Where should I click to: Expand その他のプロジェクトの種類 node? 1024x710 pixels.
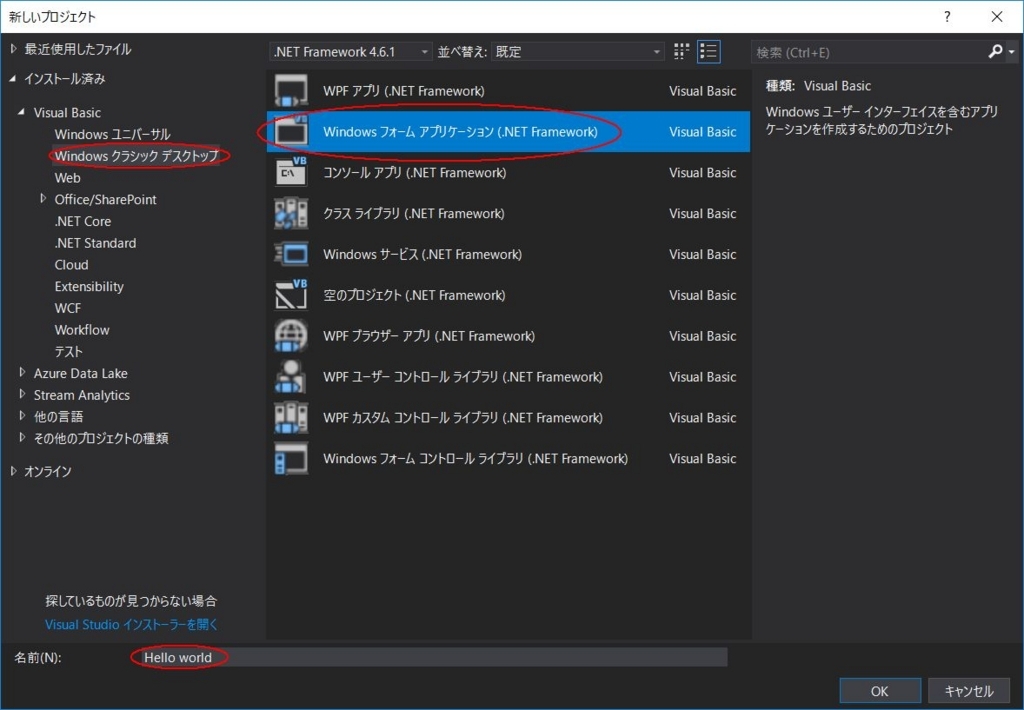[22, 437]
